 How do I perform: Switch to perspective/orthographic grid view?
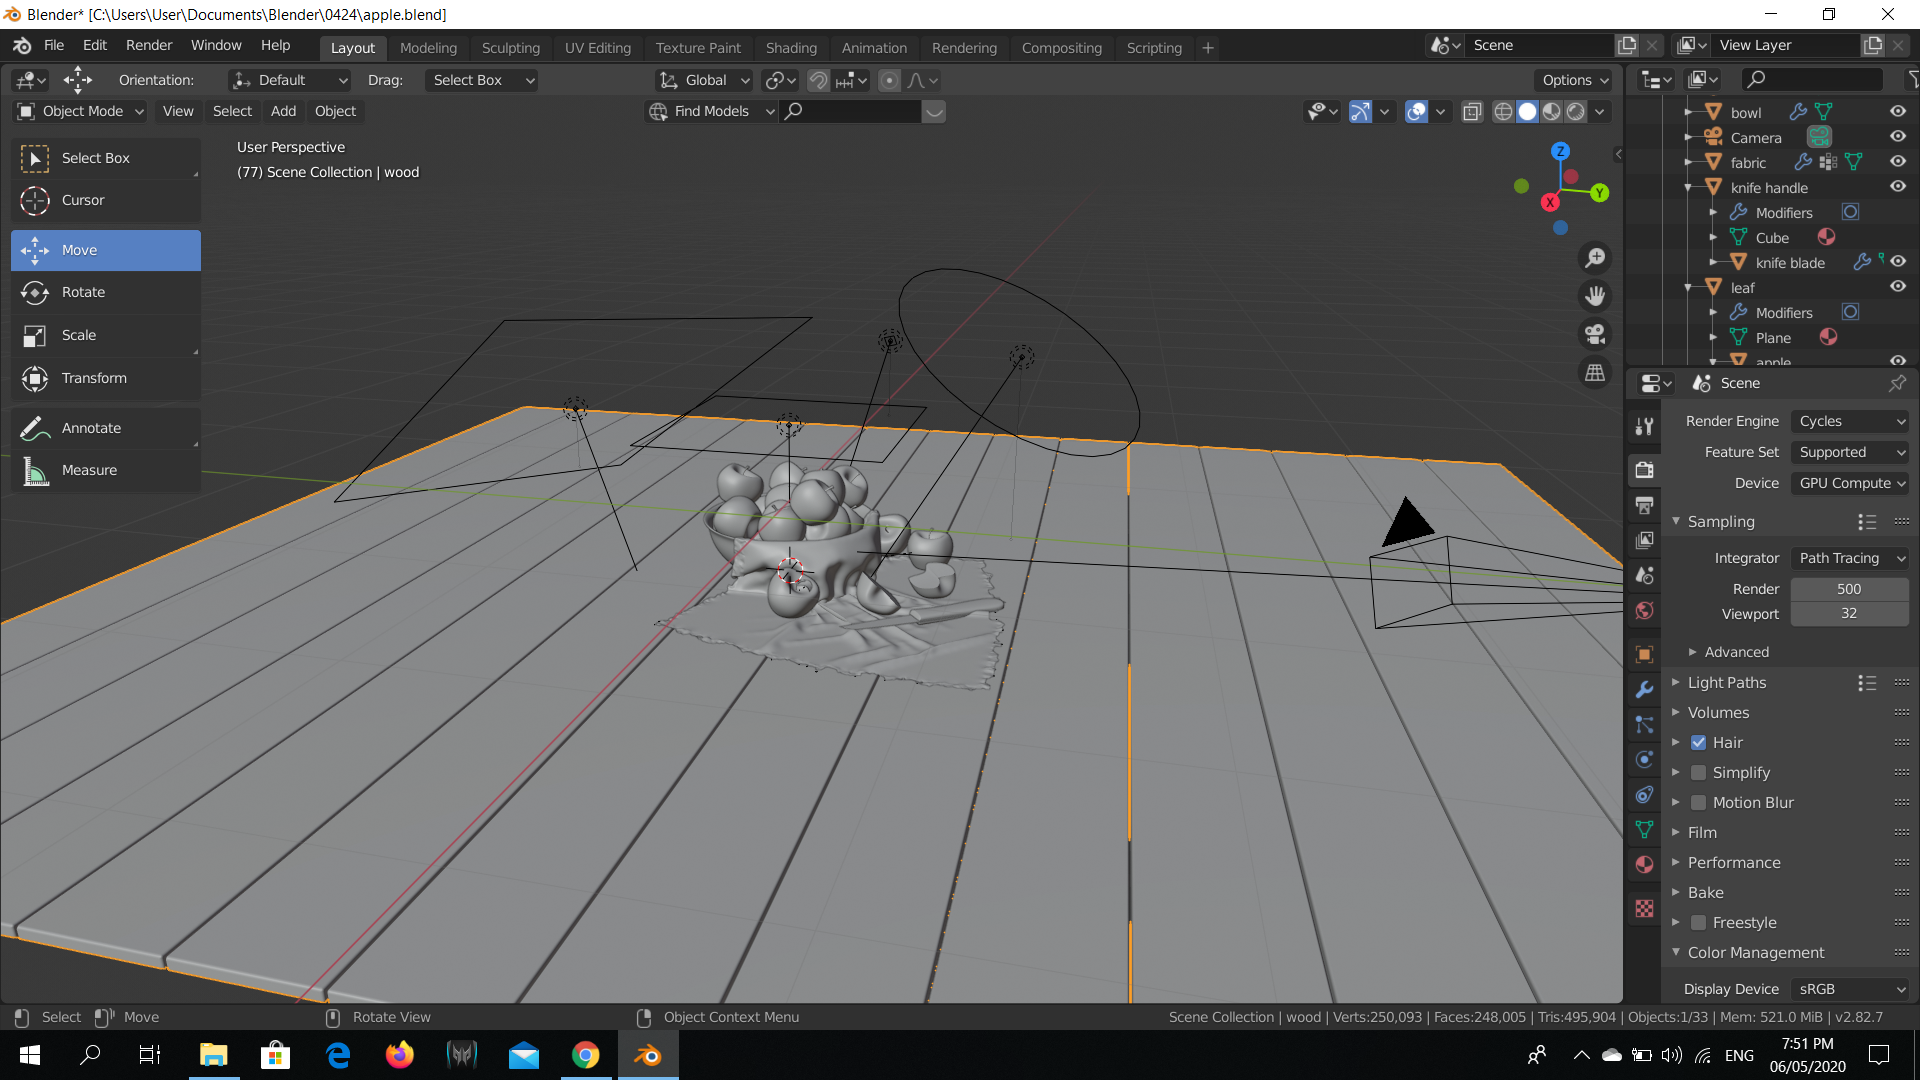click(1595, 372)
